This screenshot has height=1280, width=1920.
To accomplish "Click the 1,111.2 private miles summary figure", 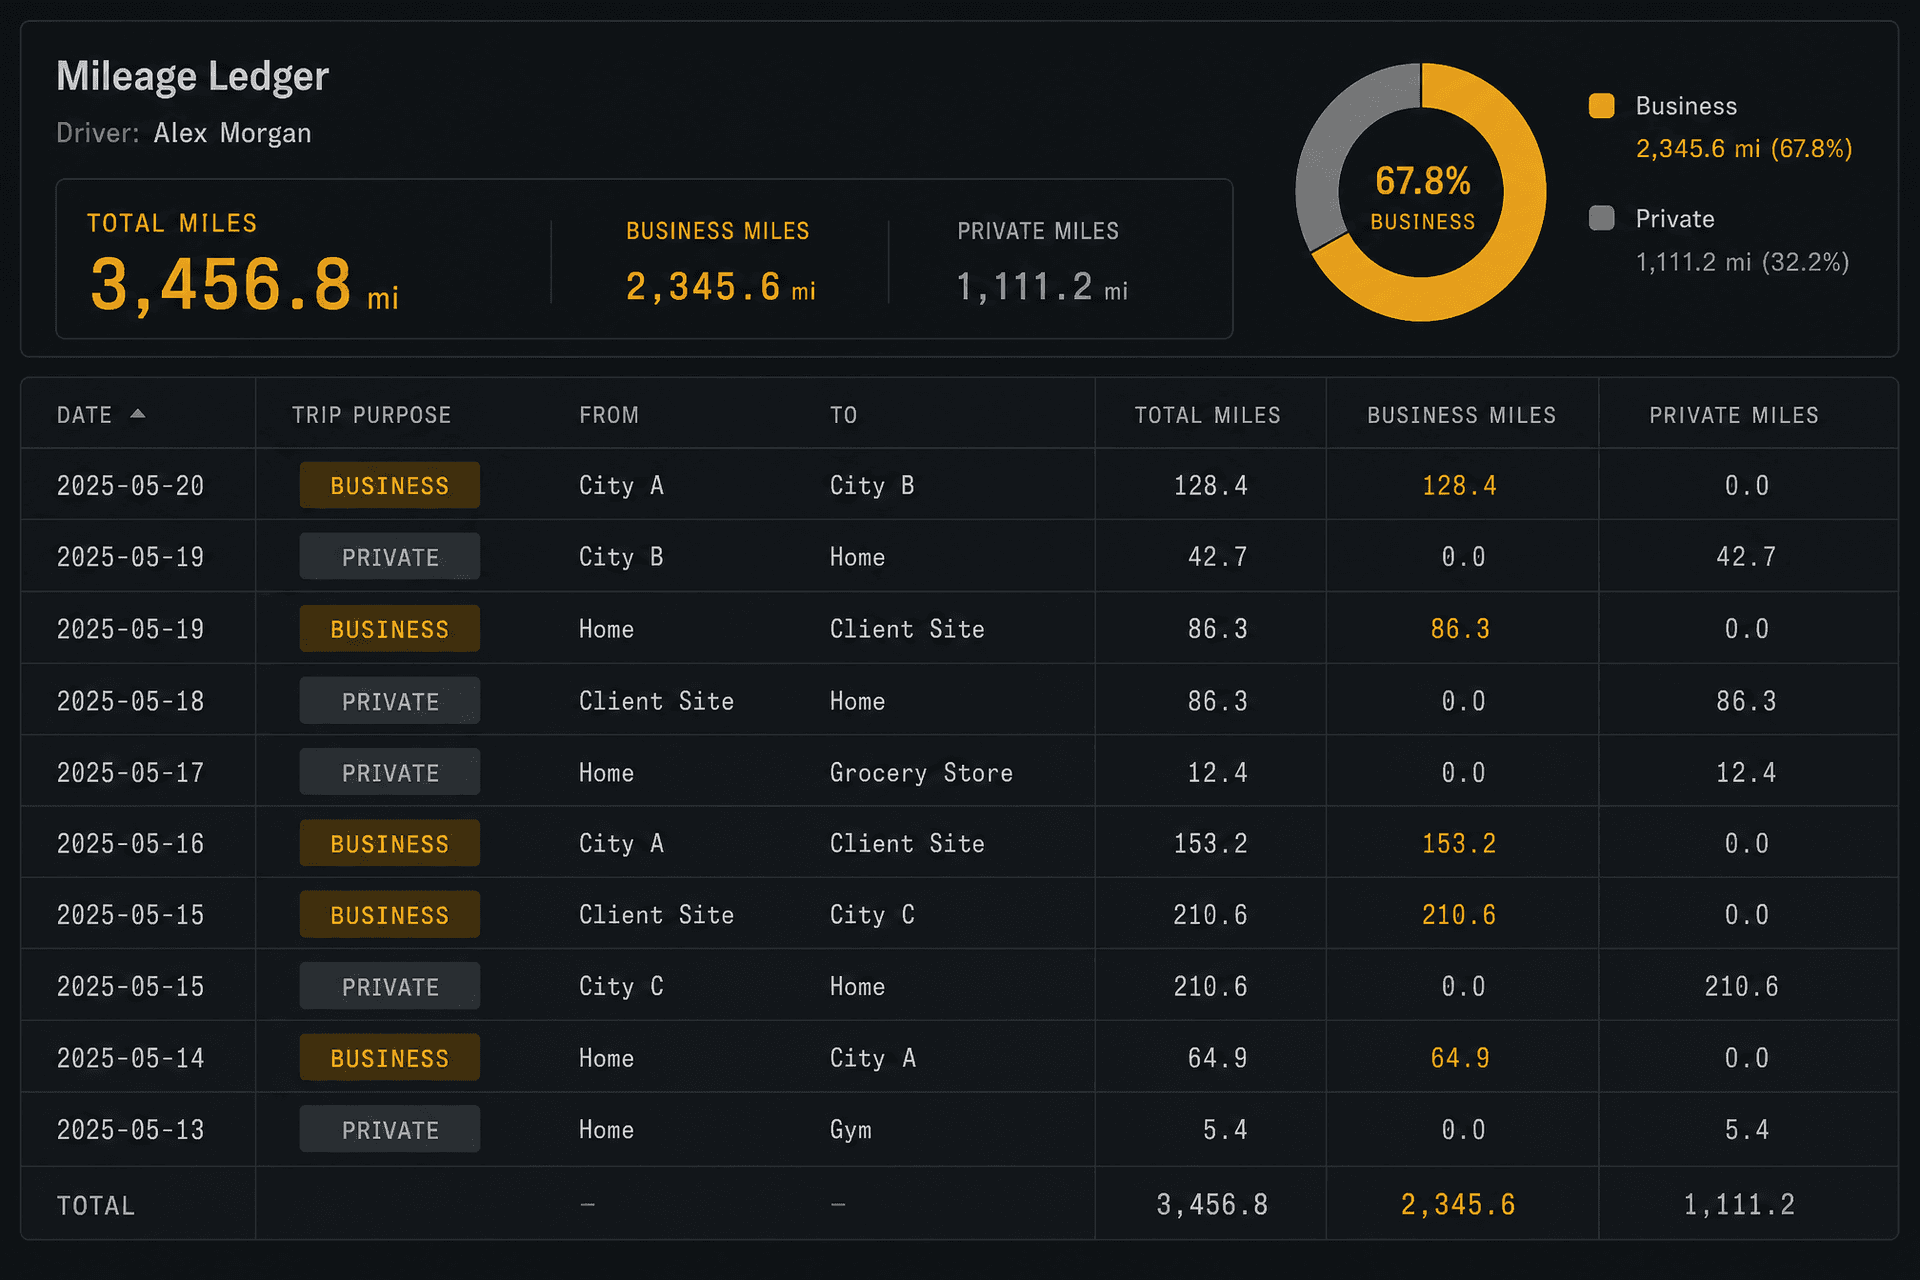I will pos(1024,287).
